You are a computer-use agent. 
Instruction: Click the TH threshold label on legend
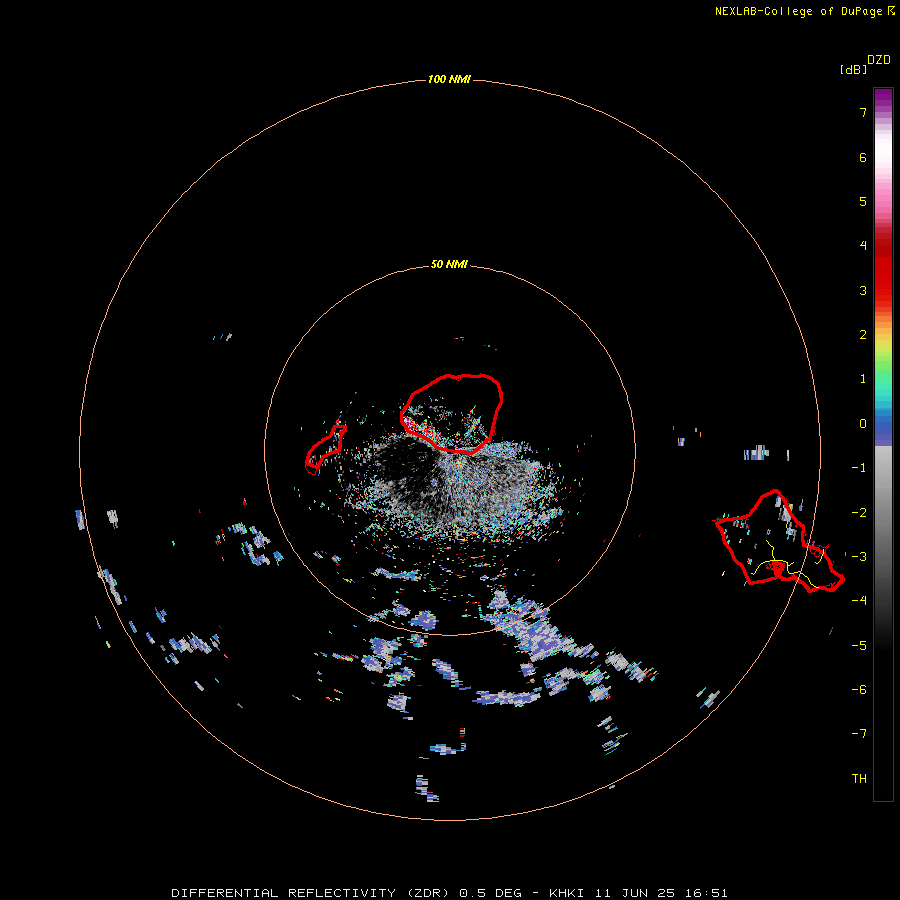coord(859,778)
